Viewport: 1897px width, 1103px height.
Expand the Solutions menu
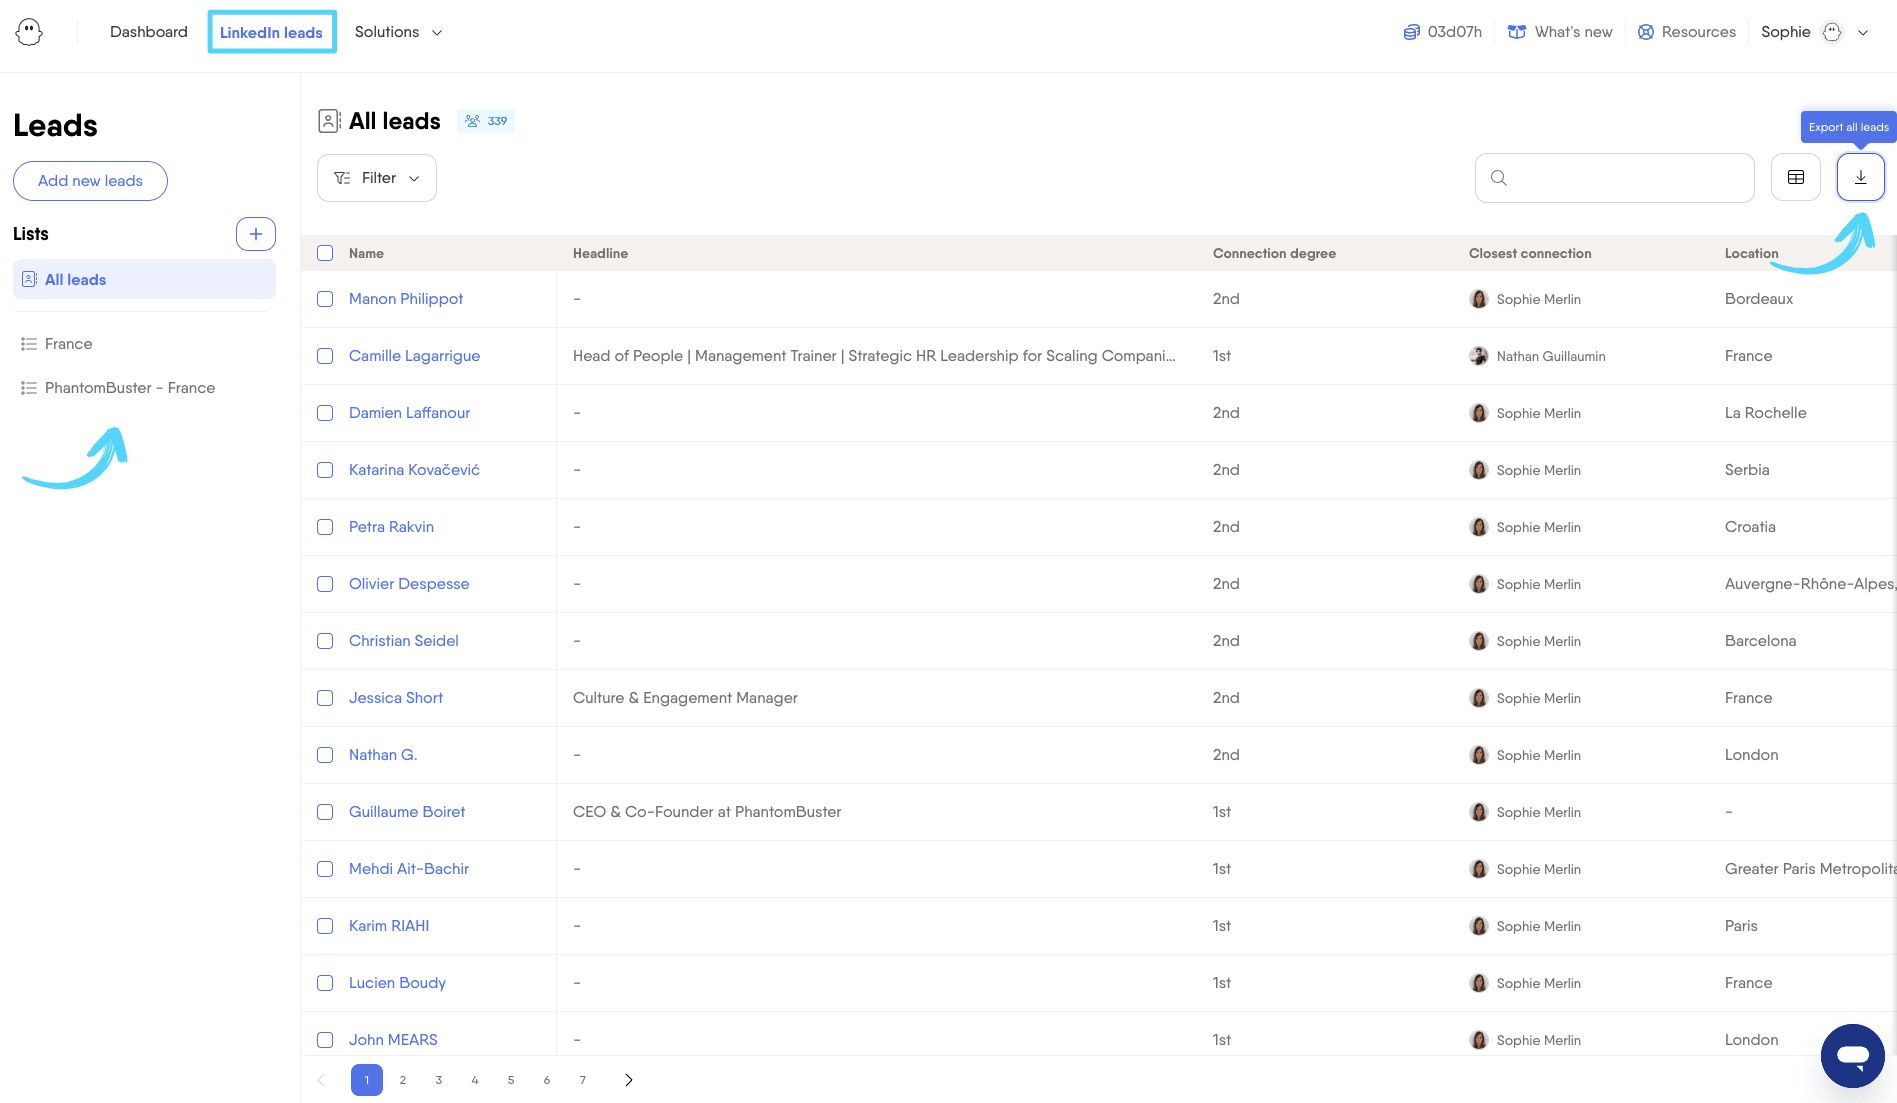[398, 32]
